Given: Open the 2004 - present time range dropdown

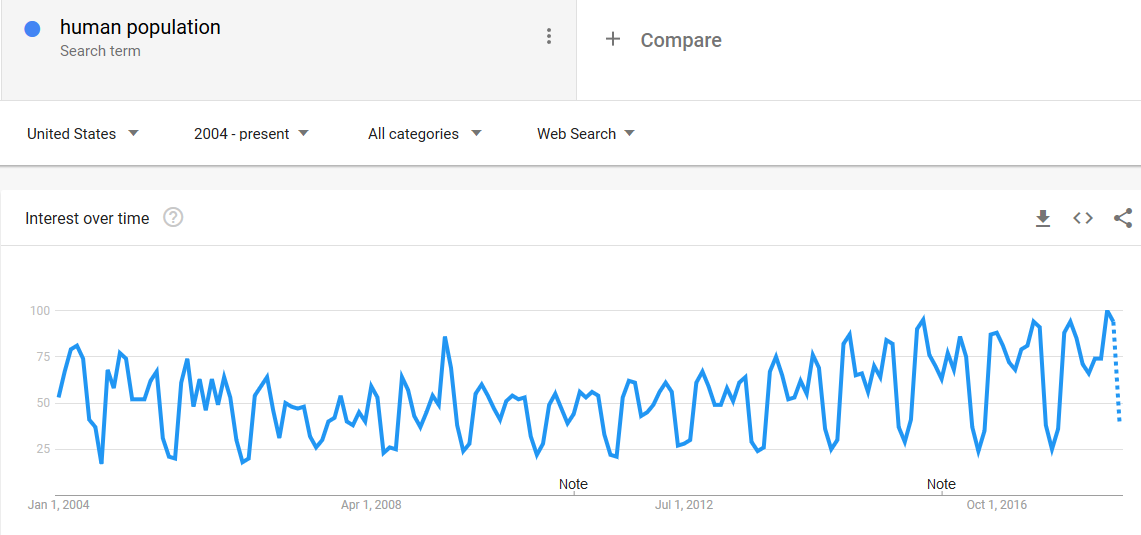Looking at the screenshot, I should point(252,134).
